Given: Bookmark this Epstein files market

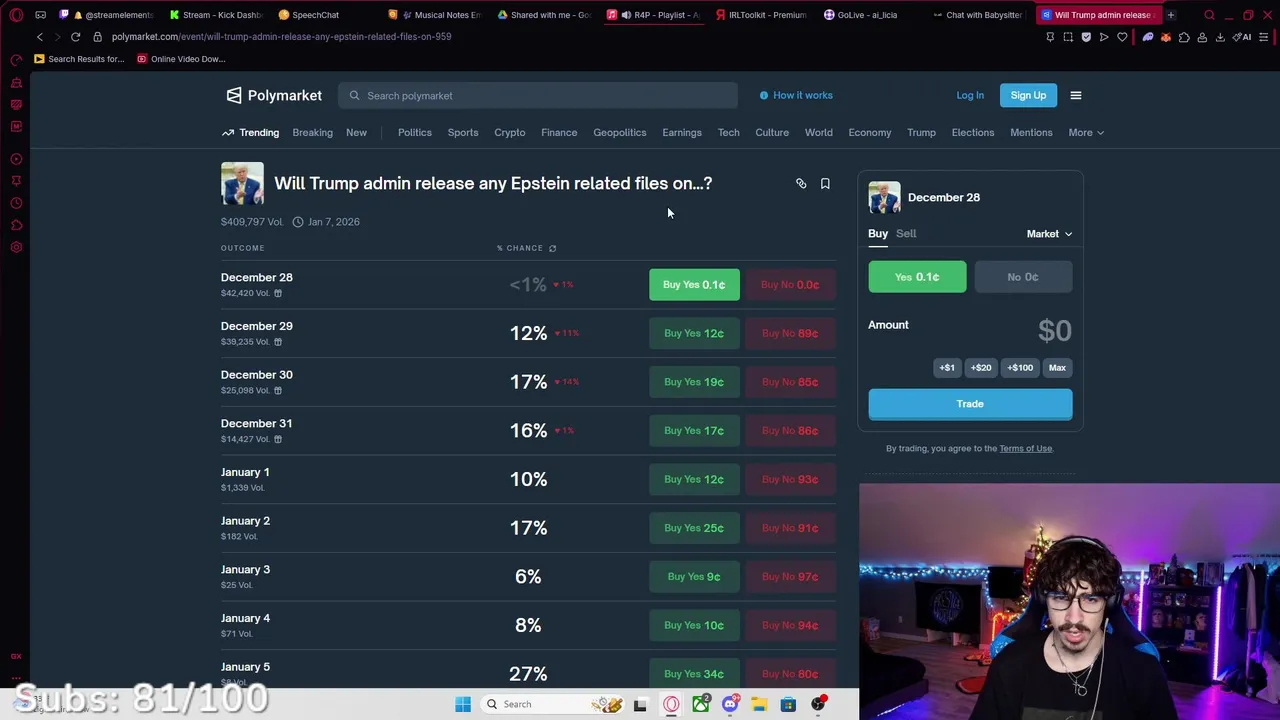Looking at the screenshot, I should click(x=825, y=184).
